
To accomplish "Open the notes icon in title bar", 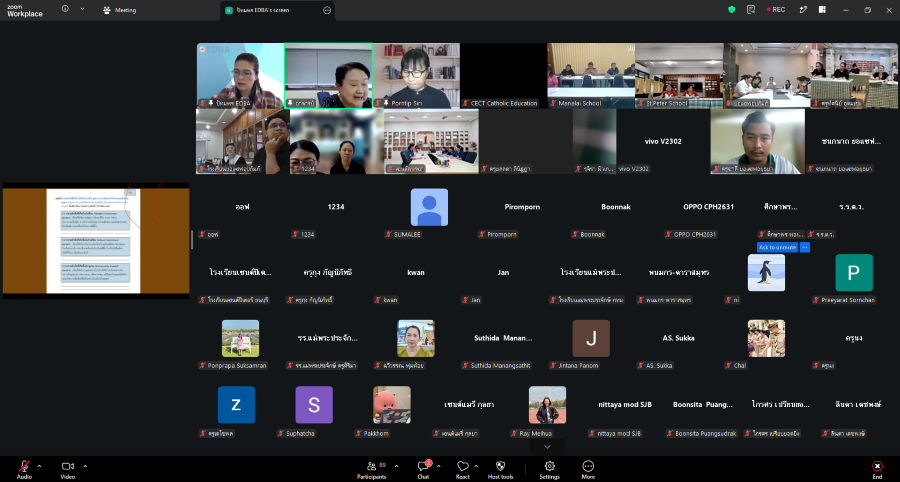I will pyautogui.click(x=751, y=10).
